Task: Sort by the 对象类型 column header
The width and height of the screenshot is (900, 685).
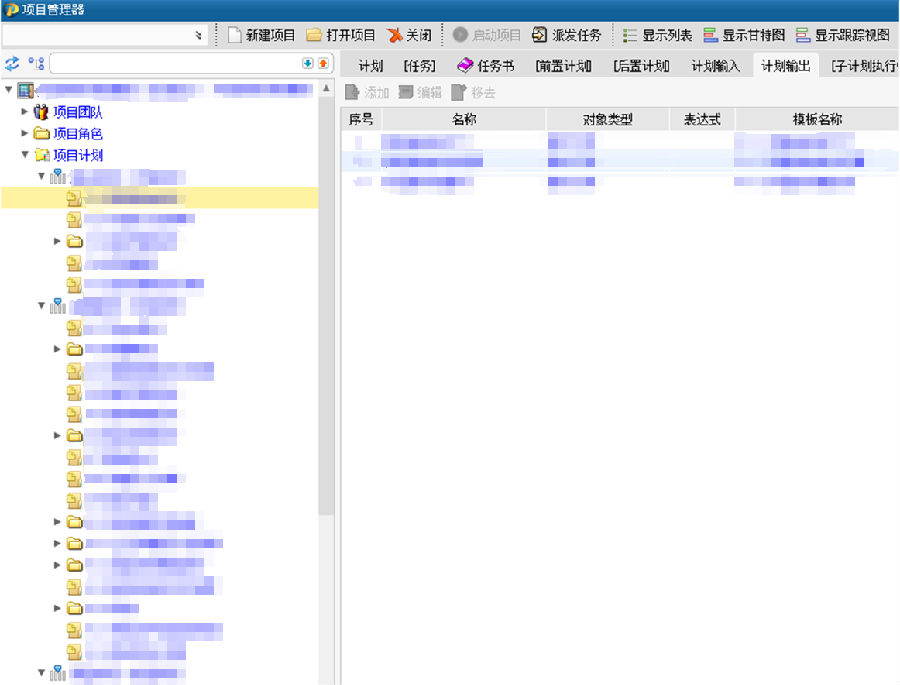Action: pyautogui.click(x=608, y=119)
